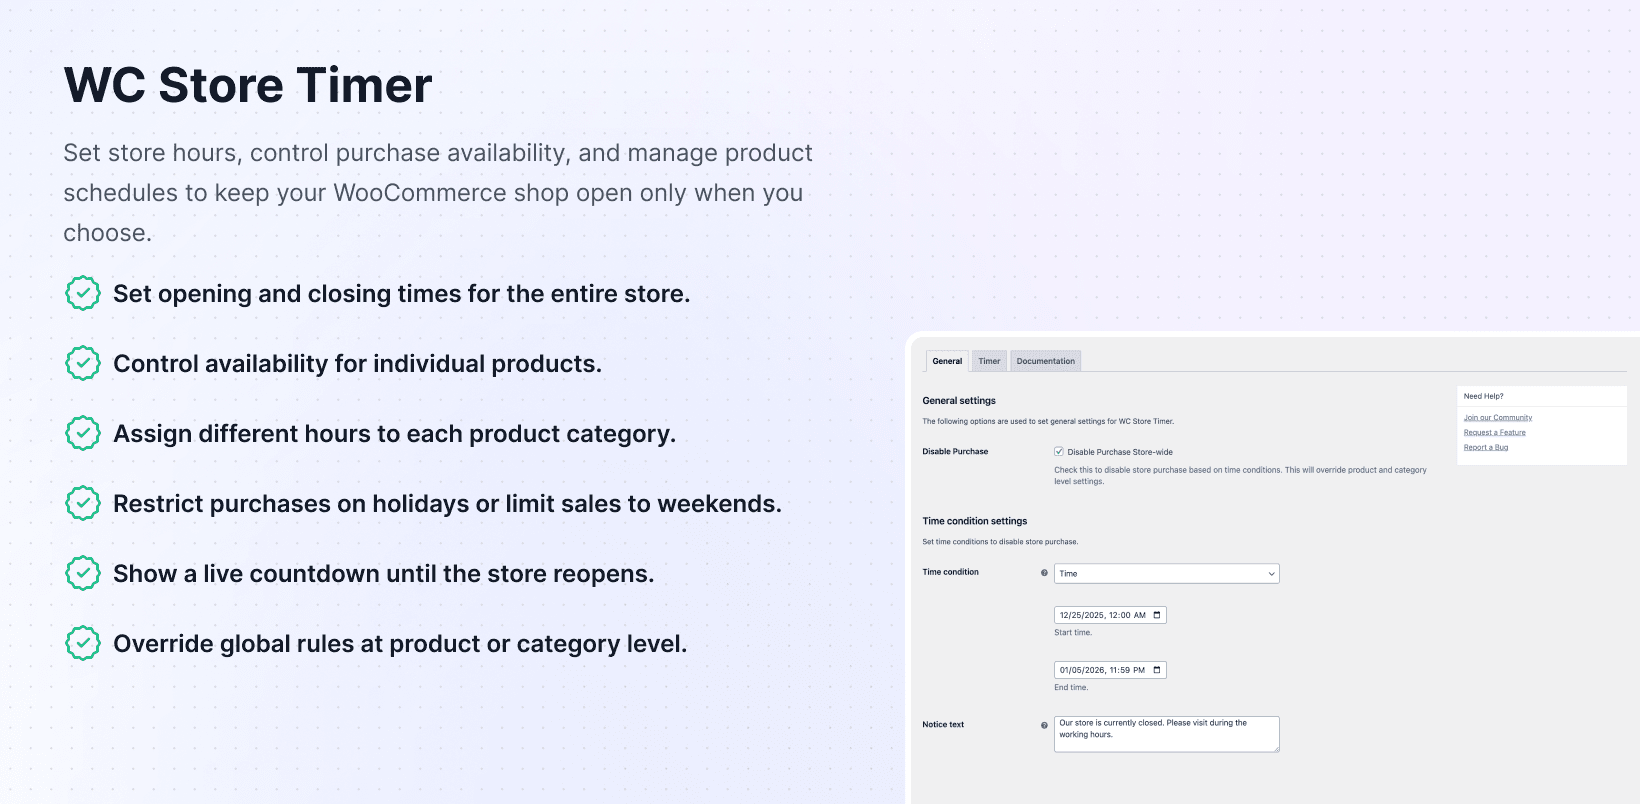Screen dimensions: 1640x804
Task: Open the Documentation tab
Action: 1045,361
